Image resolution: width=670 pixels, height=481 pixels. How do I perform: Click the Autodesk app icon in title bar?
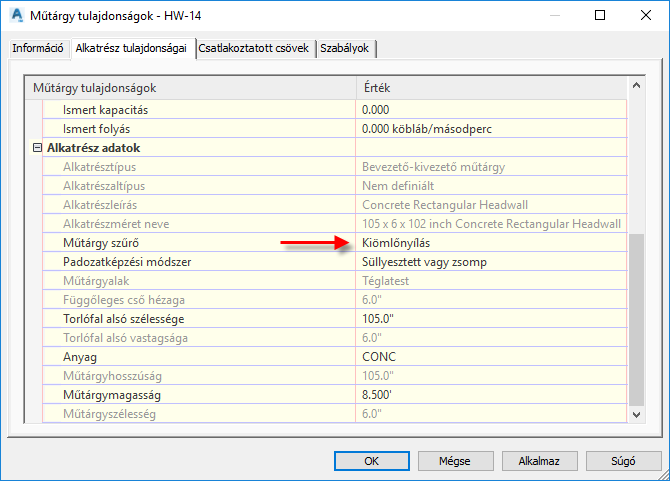point(17,16)
